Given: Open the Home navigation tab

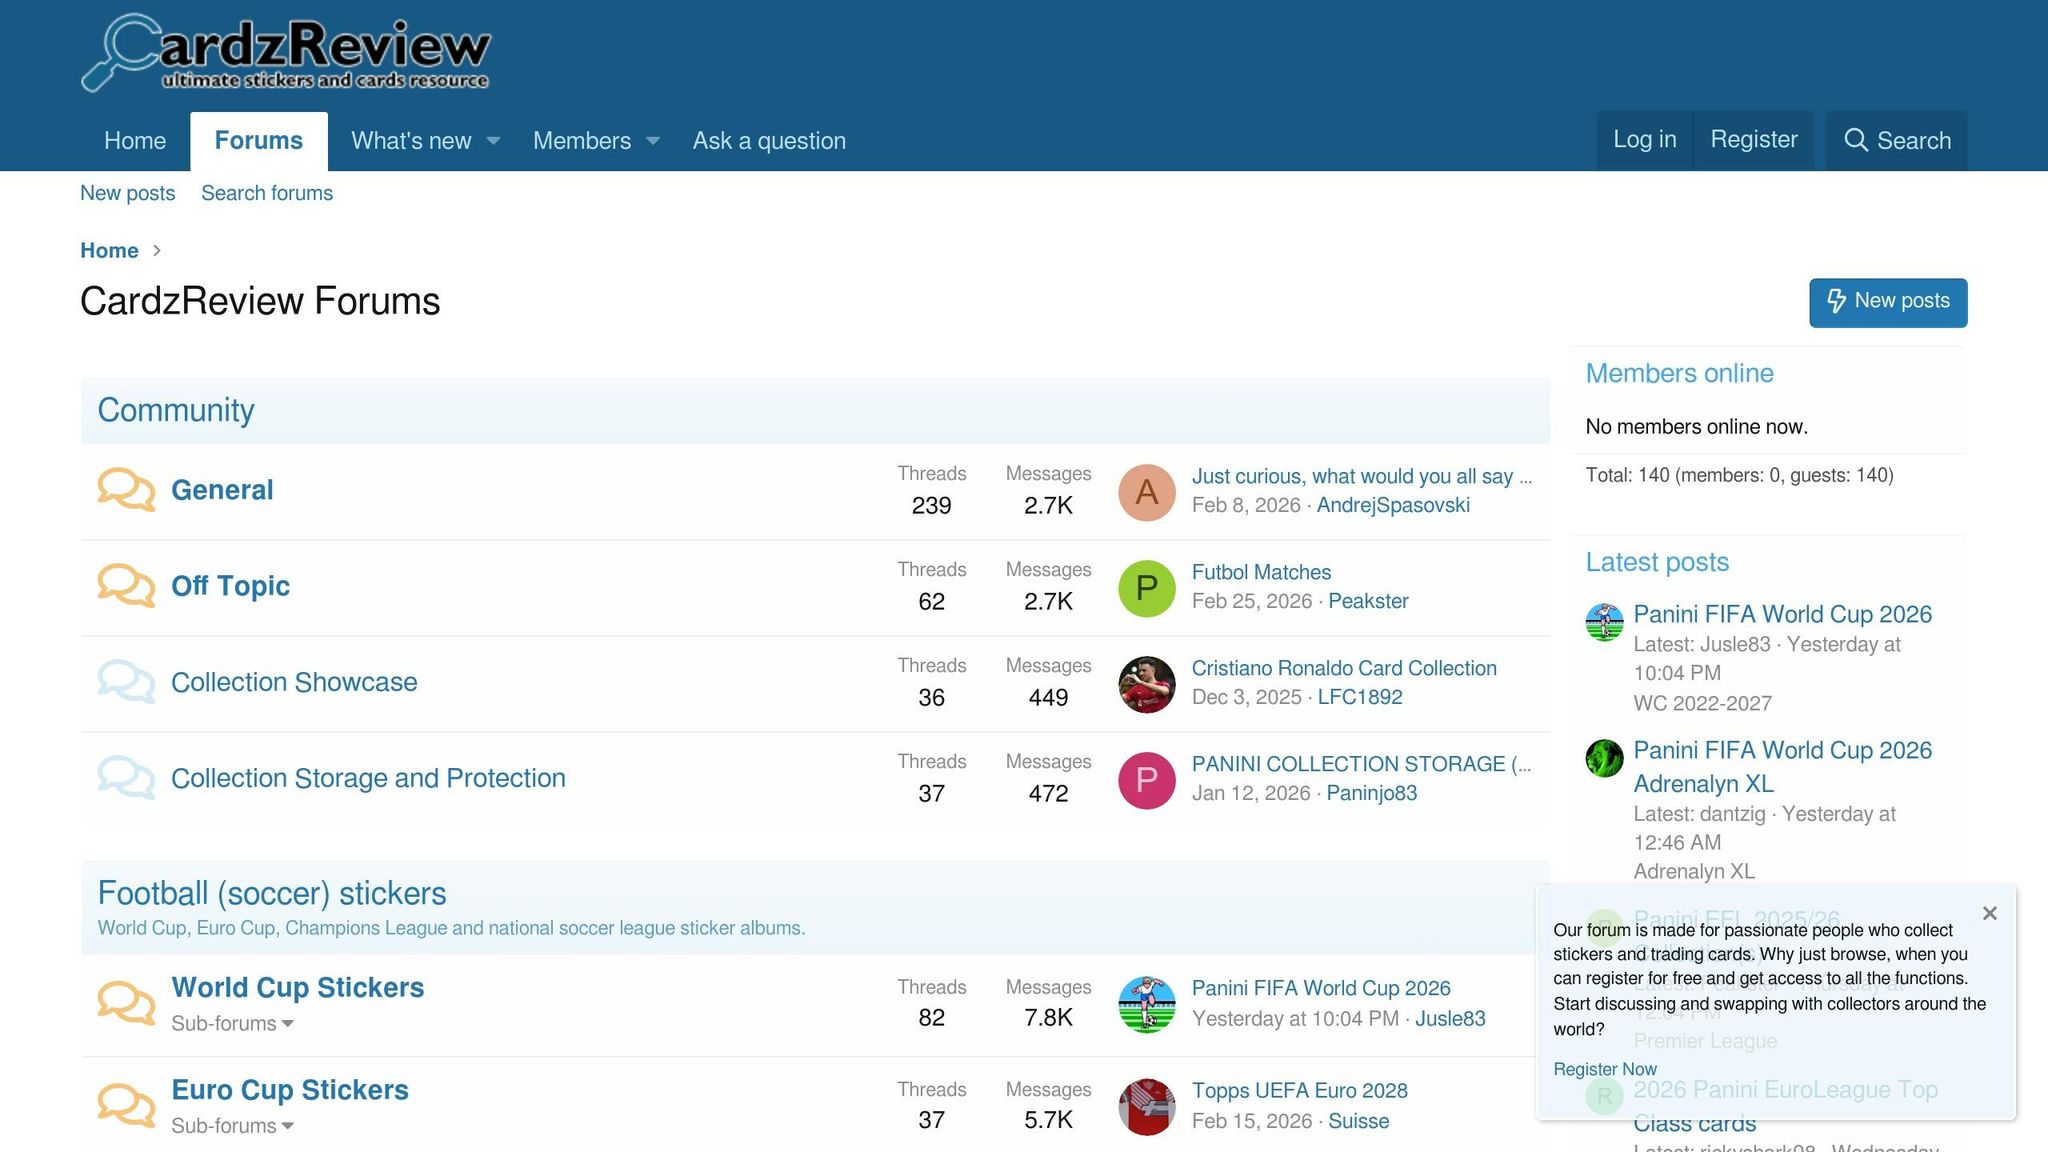Looking at the screenshot, I should click(x=135, y=141).
